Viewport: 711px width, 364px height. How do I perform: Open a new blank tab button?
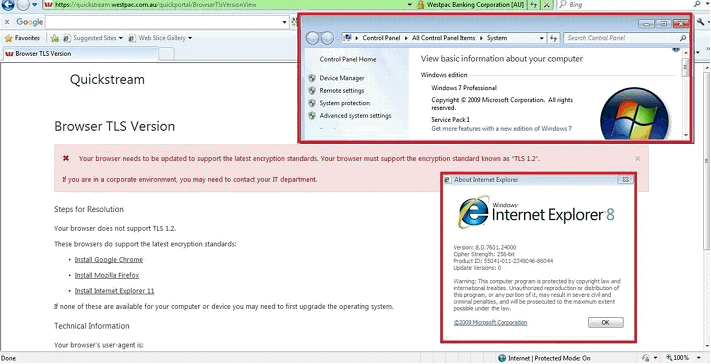click(x=166, y=54)
